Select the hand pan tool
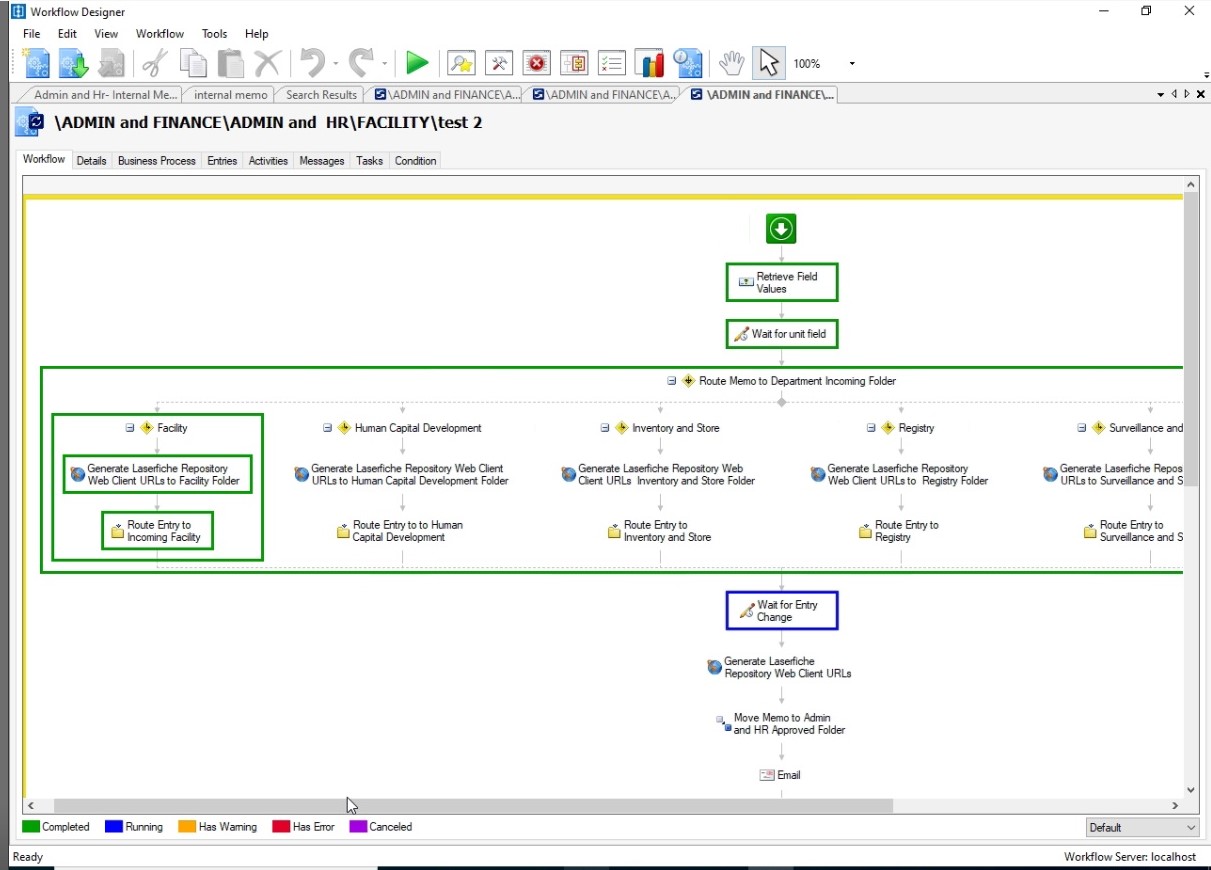Viewport: 1211px width, 870px height. tap(732, 63)
